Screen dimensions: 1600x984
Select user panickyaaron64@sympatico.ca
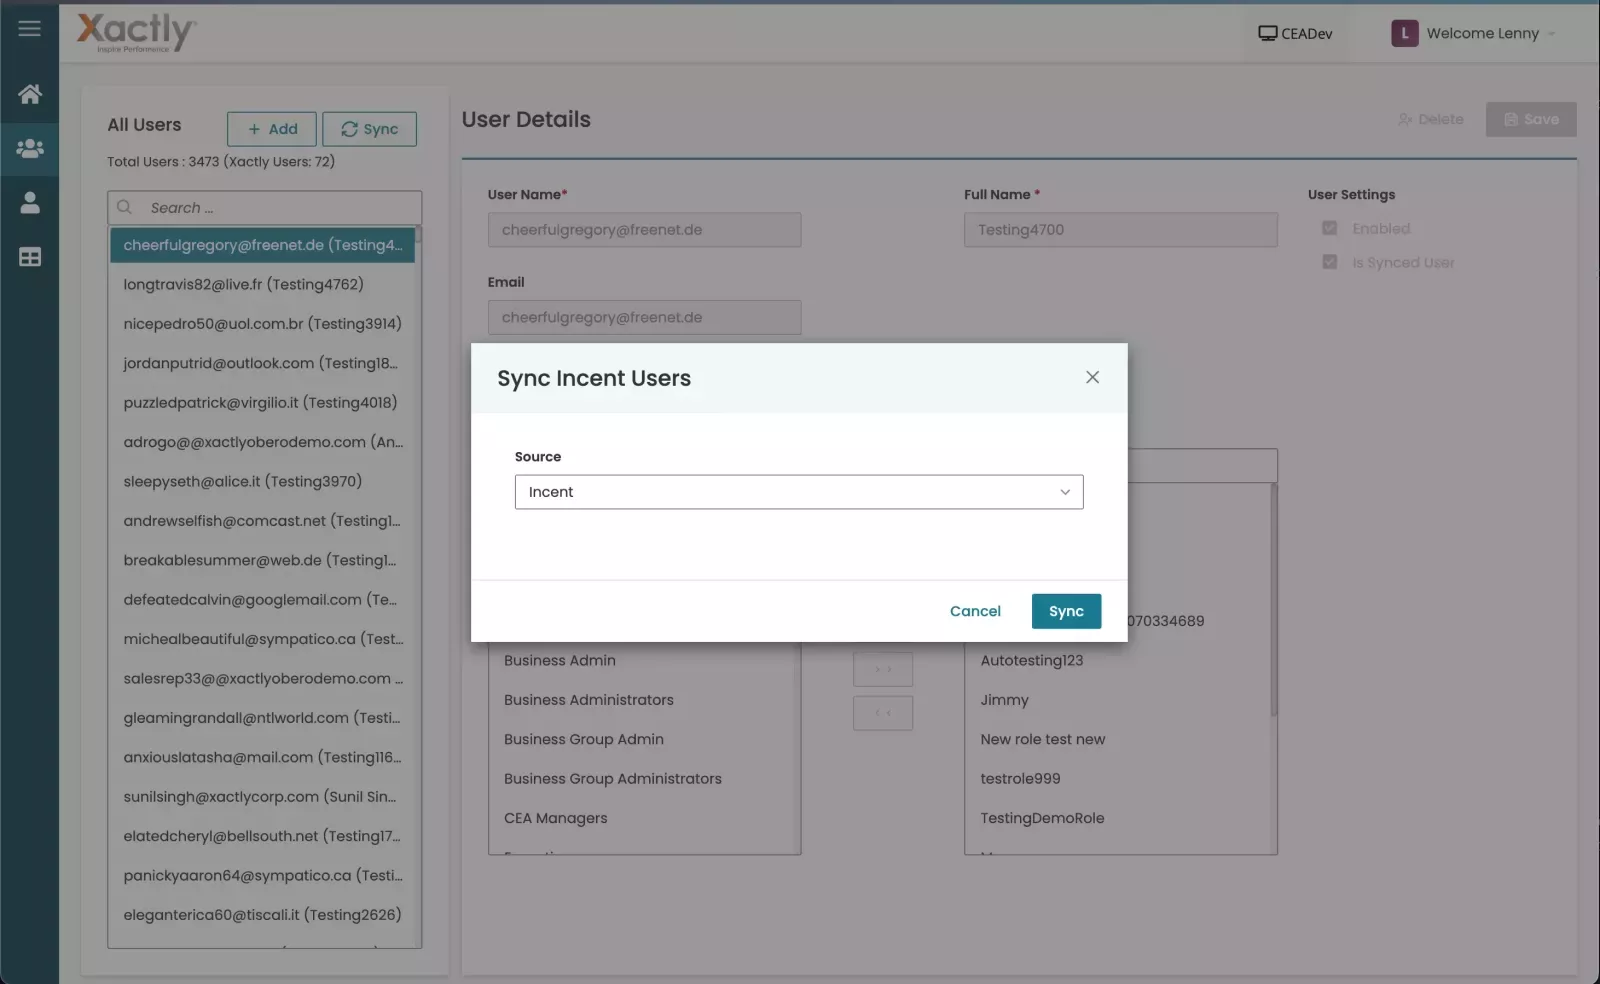click(262, 875)
